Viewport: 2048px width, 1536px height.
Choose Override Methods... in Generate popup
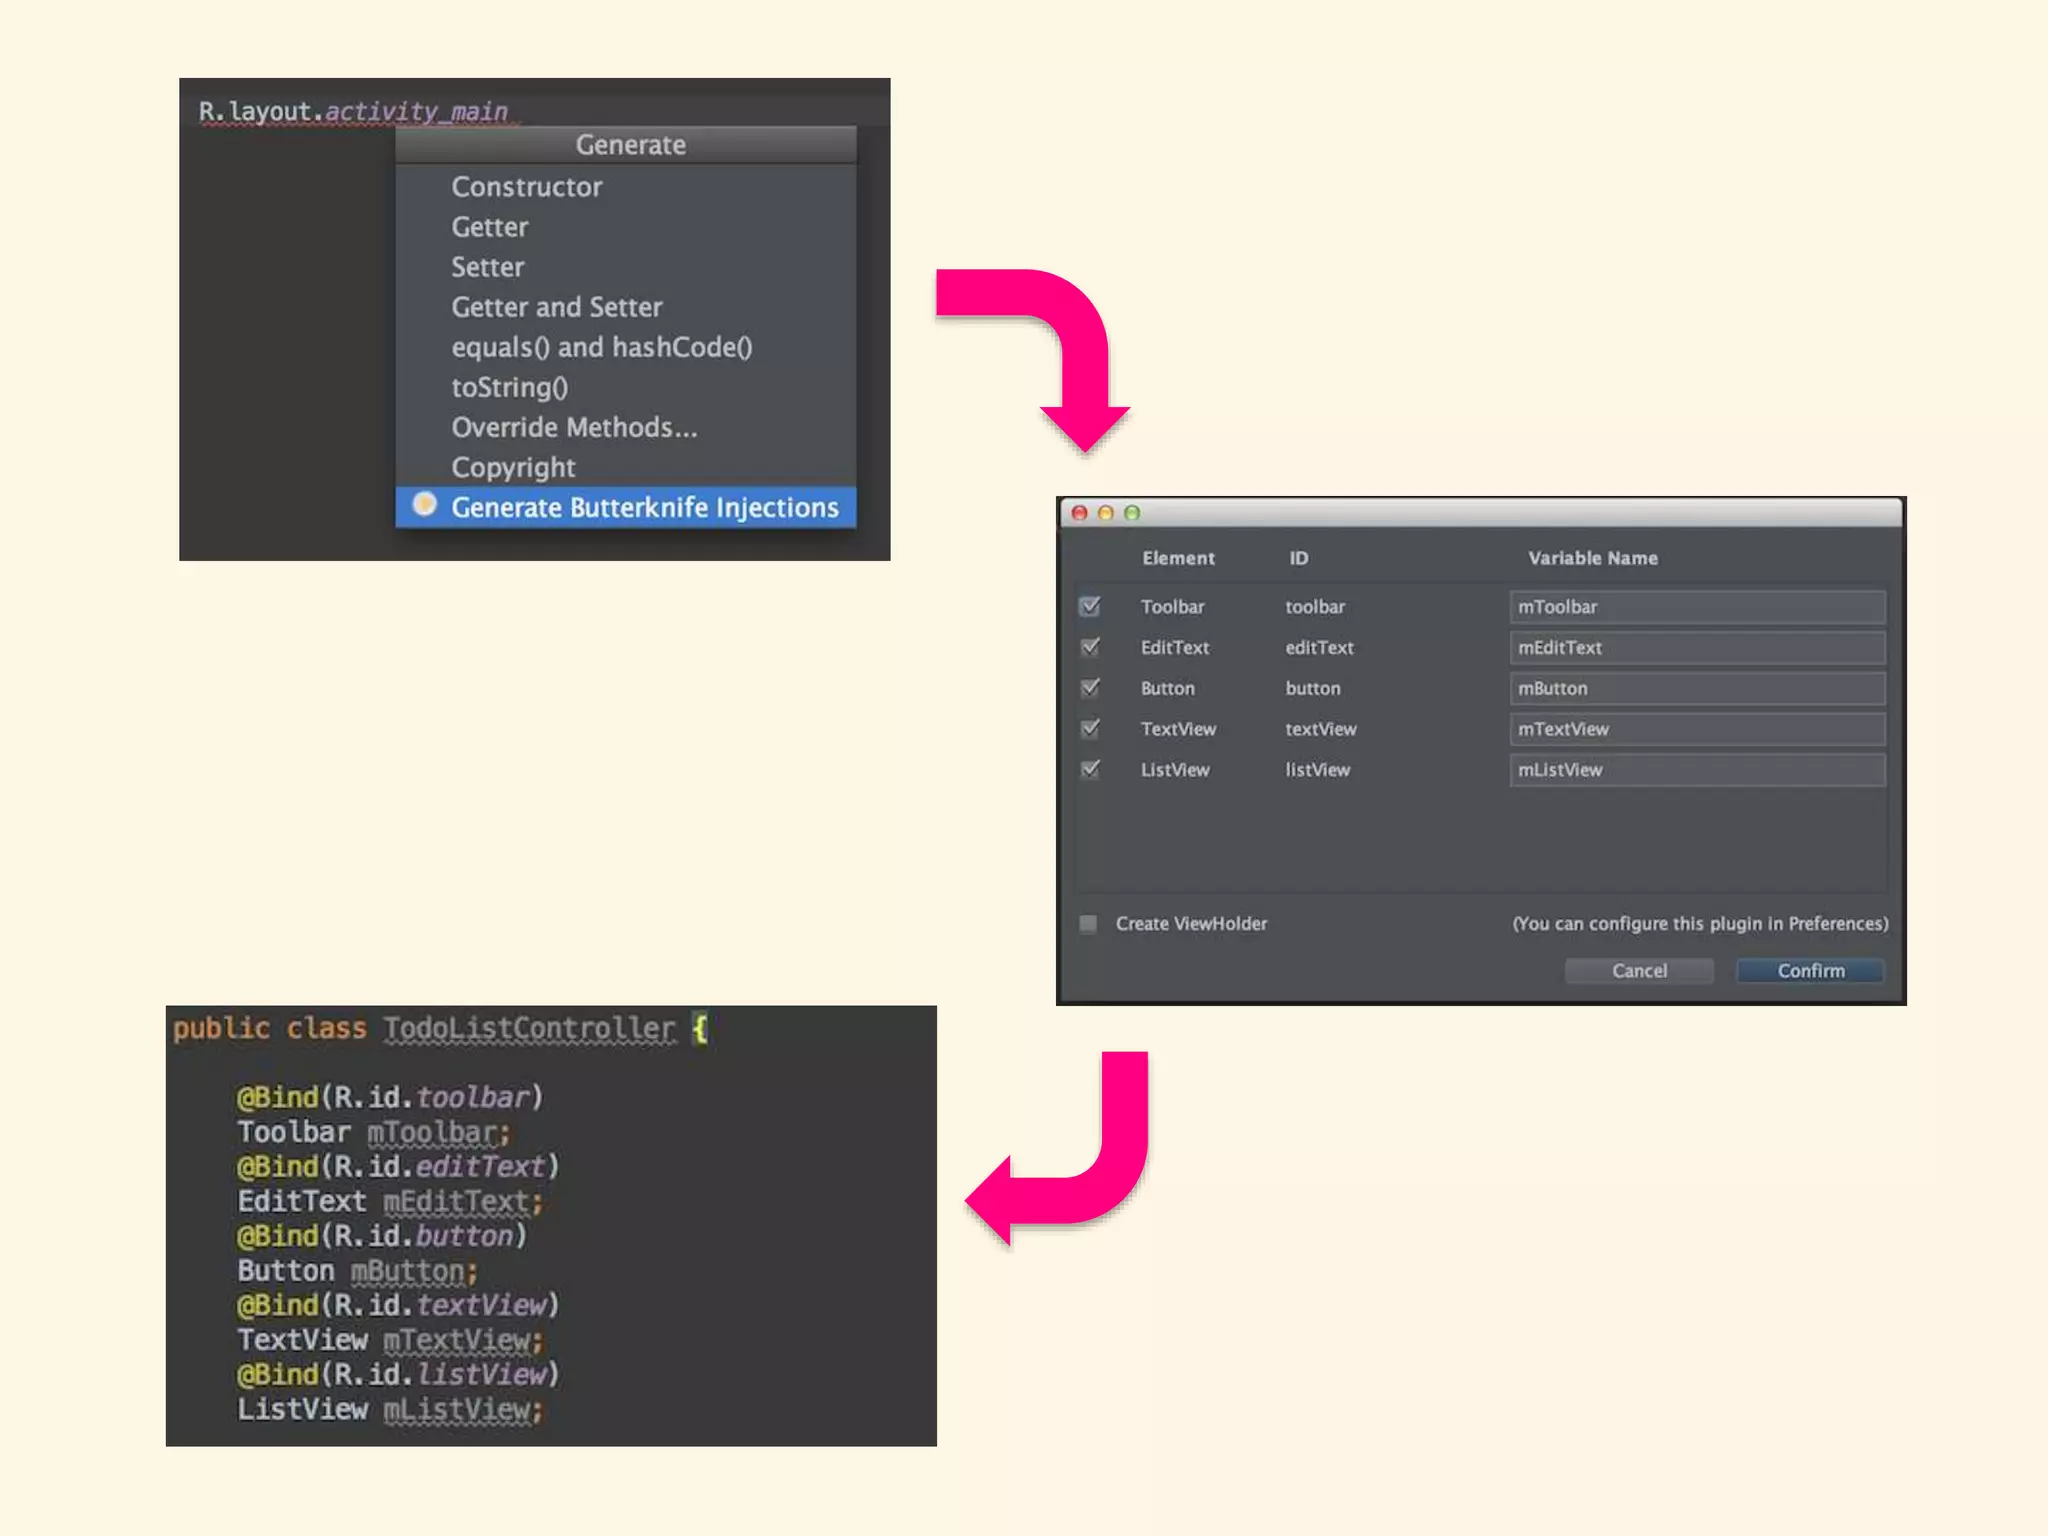[574, 427]
